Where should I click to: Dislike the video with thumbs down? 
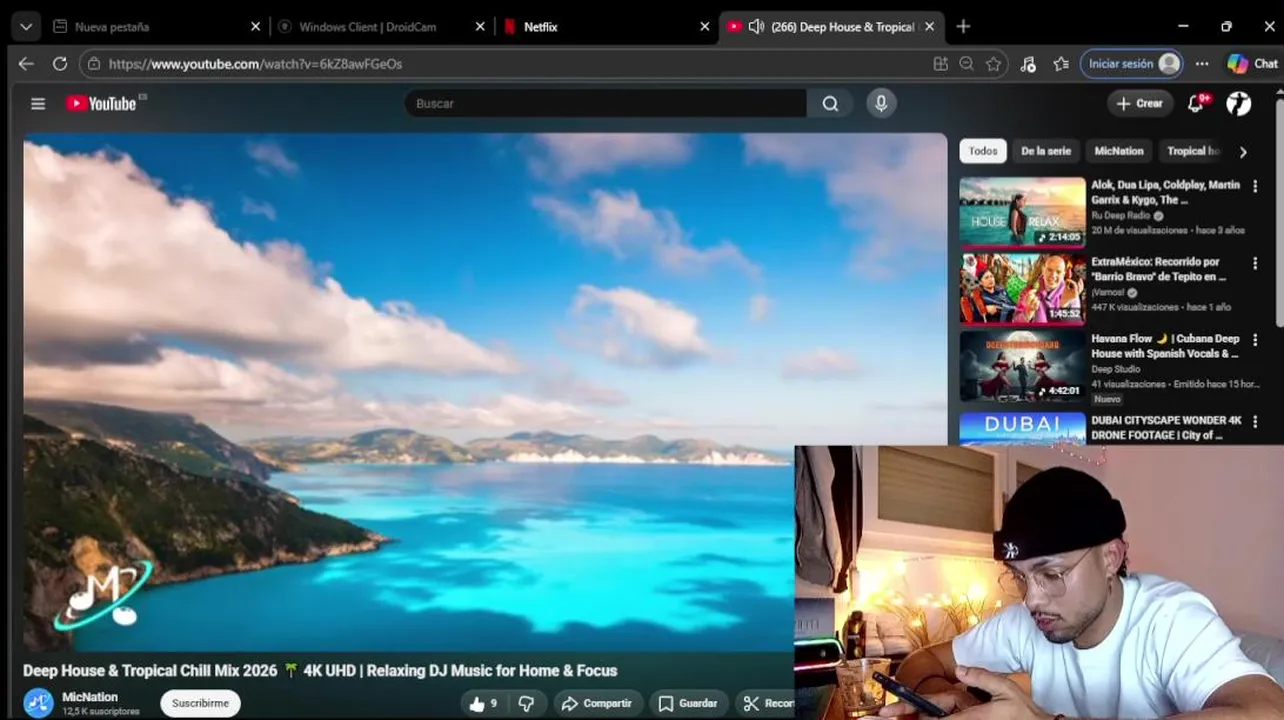(x=527, y=703)
